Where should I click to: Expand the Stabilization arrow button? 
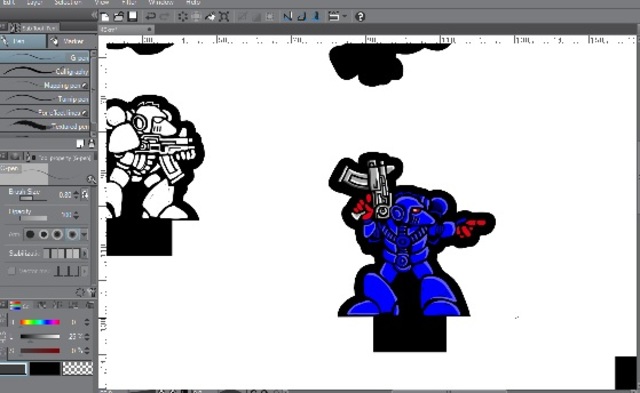coord(85,253)
